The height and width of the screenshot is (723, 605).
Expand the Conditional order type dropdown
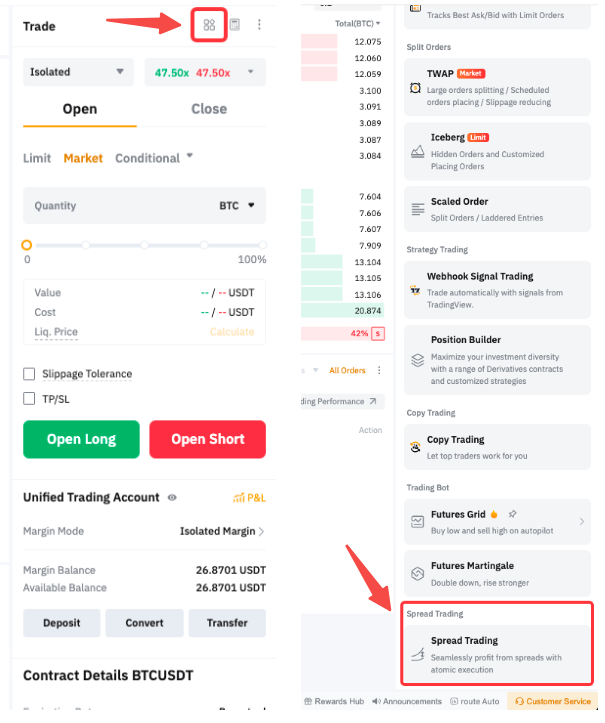click(154, 158)
